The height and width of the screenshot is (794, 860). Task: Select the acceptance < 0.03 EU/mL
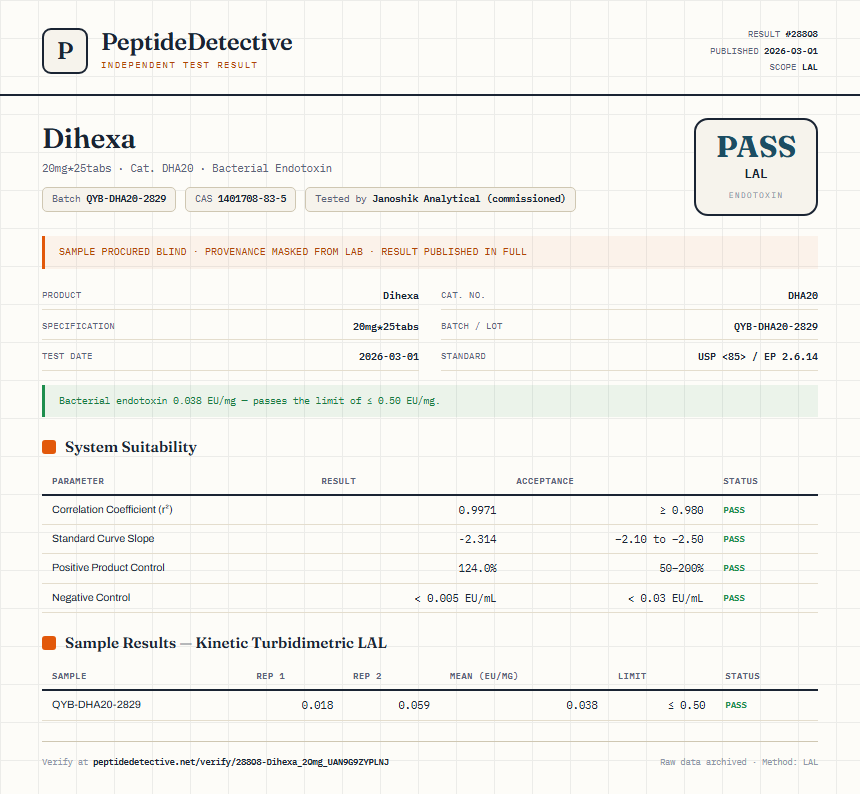click(665, 598)
